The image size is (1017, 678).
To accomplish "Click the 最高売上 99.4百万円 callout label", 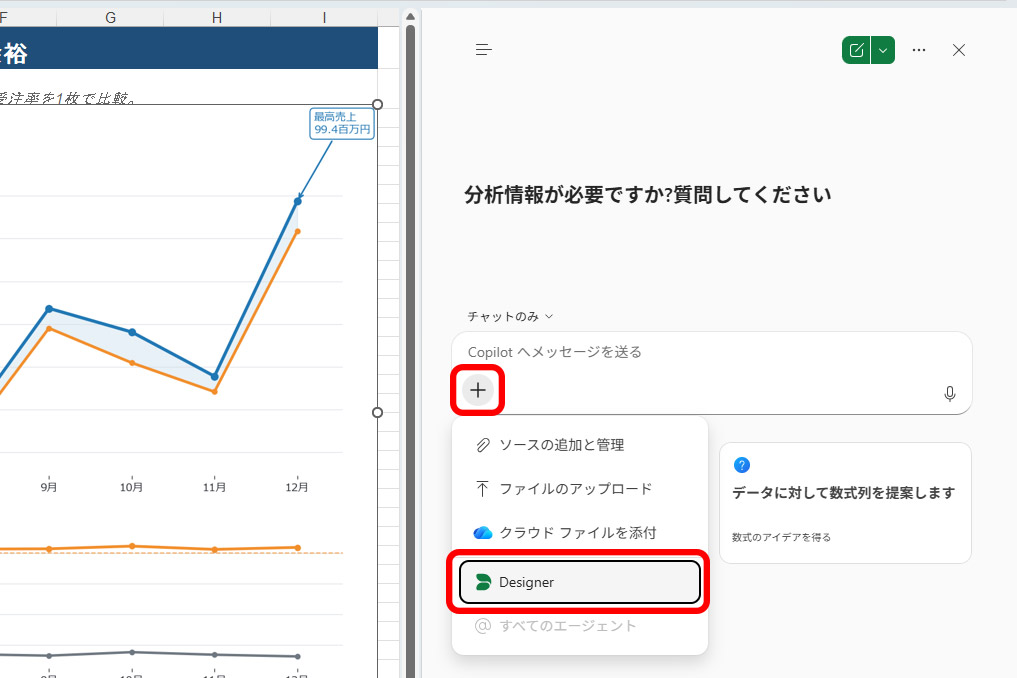I will (x=342, y=123).
